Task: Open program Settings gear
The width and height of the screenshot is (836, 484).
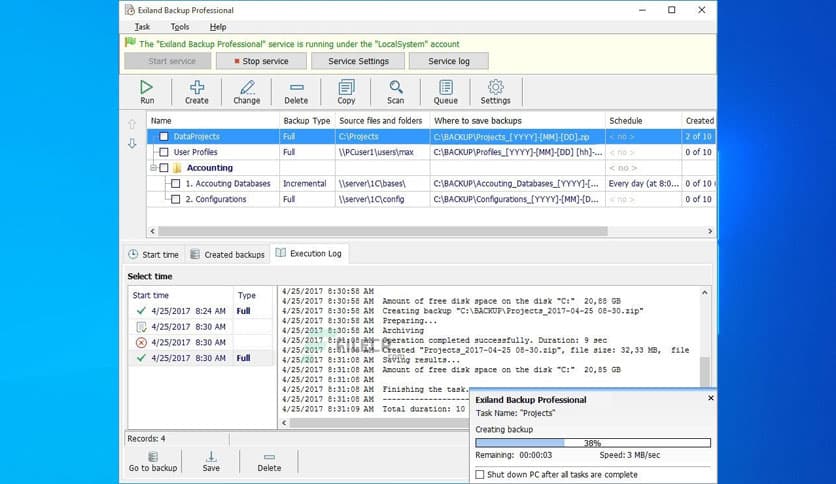Action: [495, 92]
